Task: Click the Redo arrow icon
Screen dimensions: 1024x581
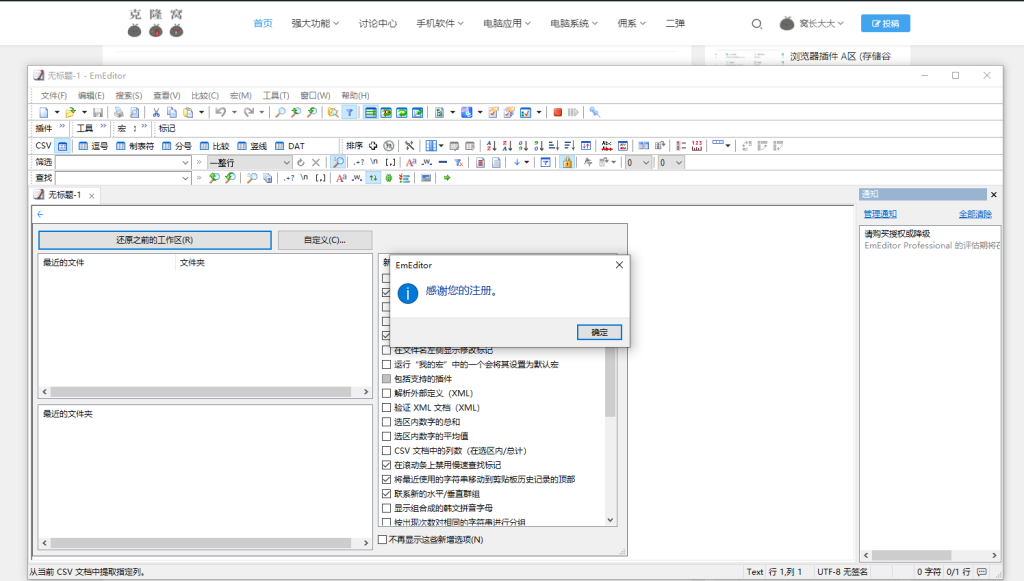Action: pyautogui.click(x=249, y=112)
